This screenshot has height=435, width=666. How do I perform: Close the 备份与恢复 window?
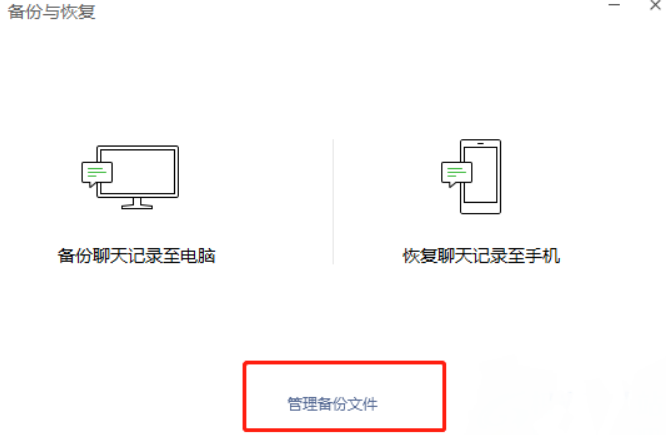tap(655, 5)
